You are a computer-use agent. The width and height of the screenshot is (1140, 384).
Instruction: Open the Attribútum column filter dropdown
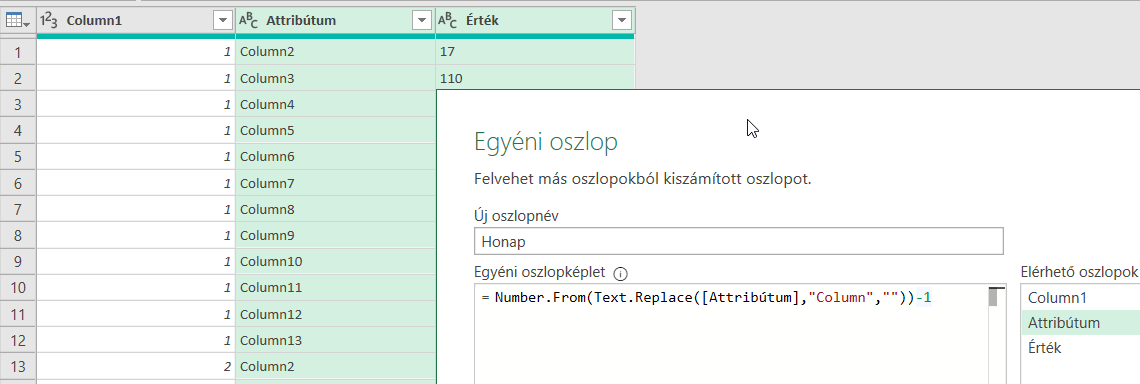tap(422, 21)
